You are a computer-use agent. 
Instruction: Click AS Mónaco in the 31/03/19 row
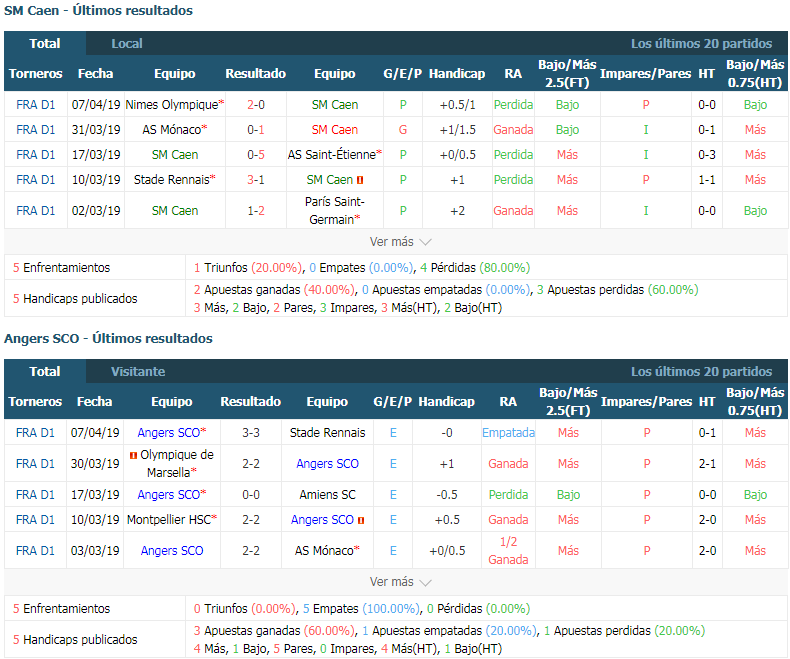coord(172,130)
